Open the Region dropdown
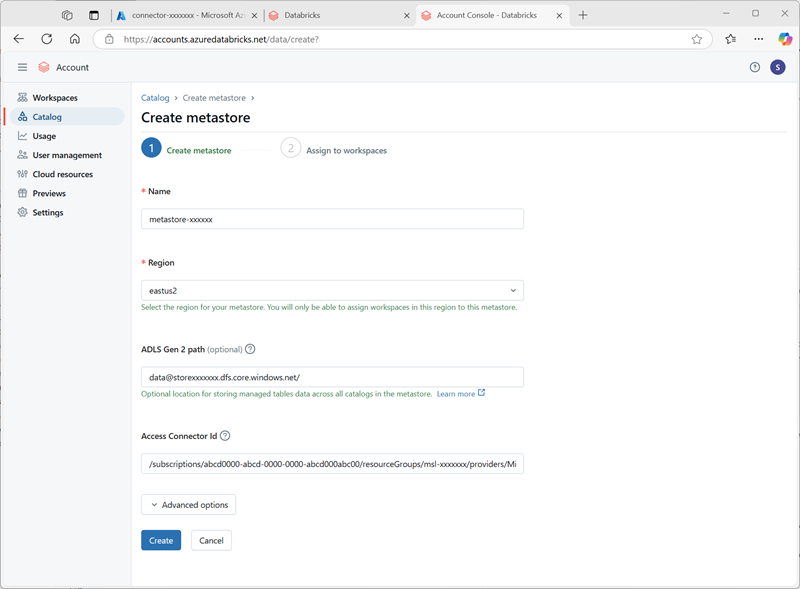The width and height of the screenshot is (800, 589). point(332,290)
